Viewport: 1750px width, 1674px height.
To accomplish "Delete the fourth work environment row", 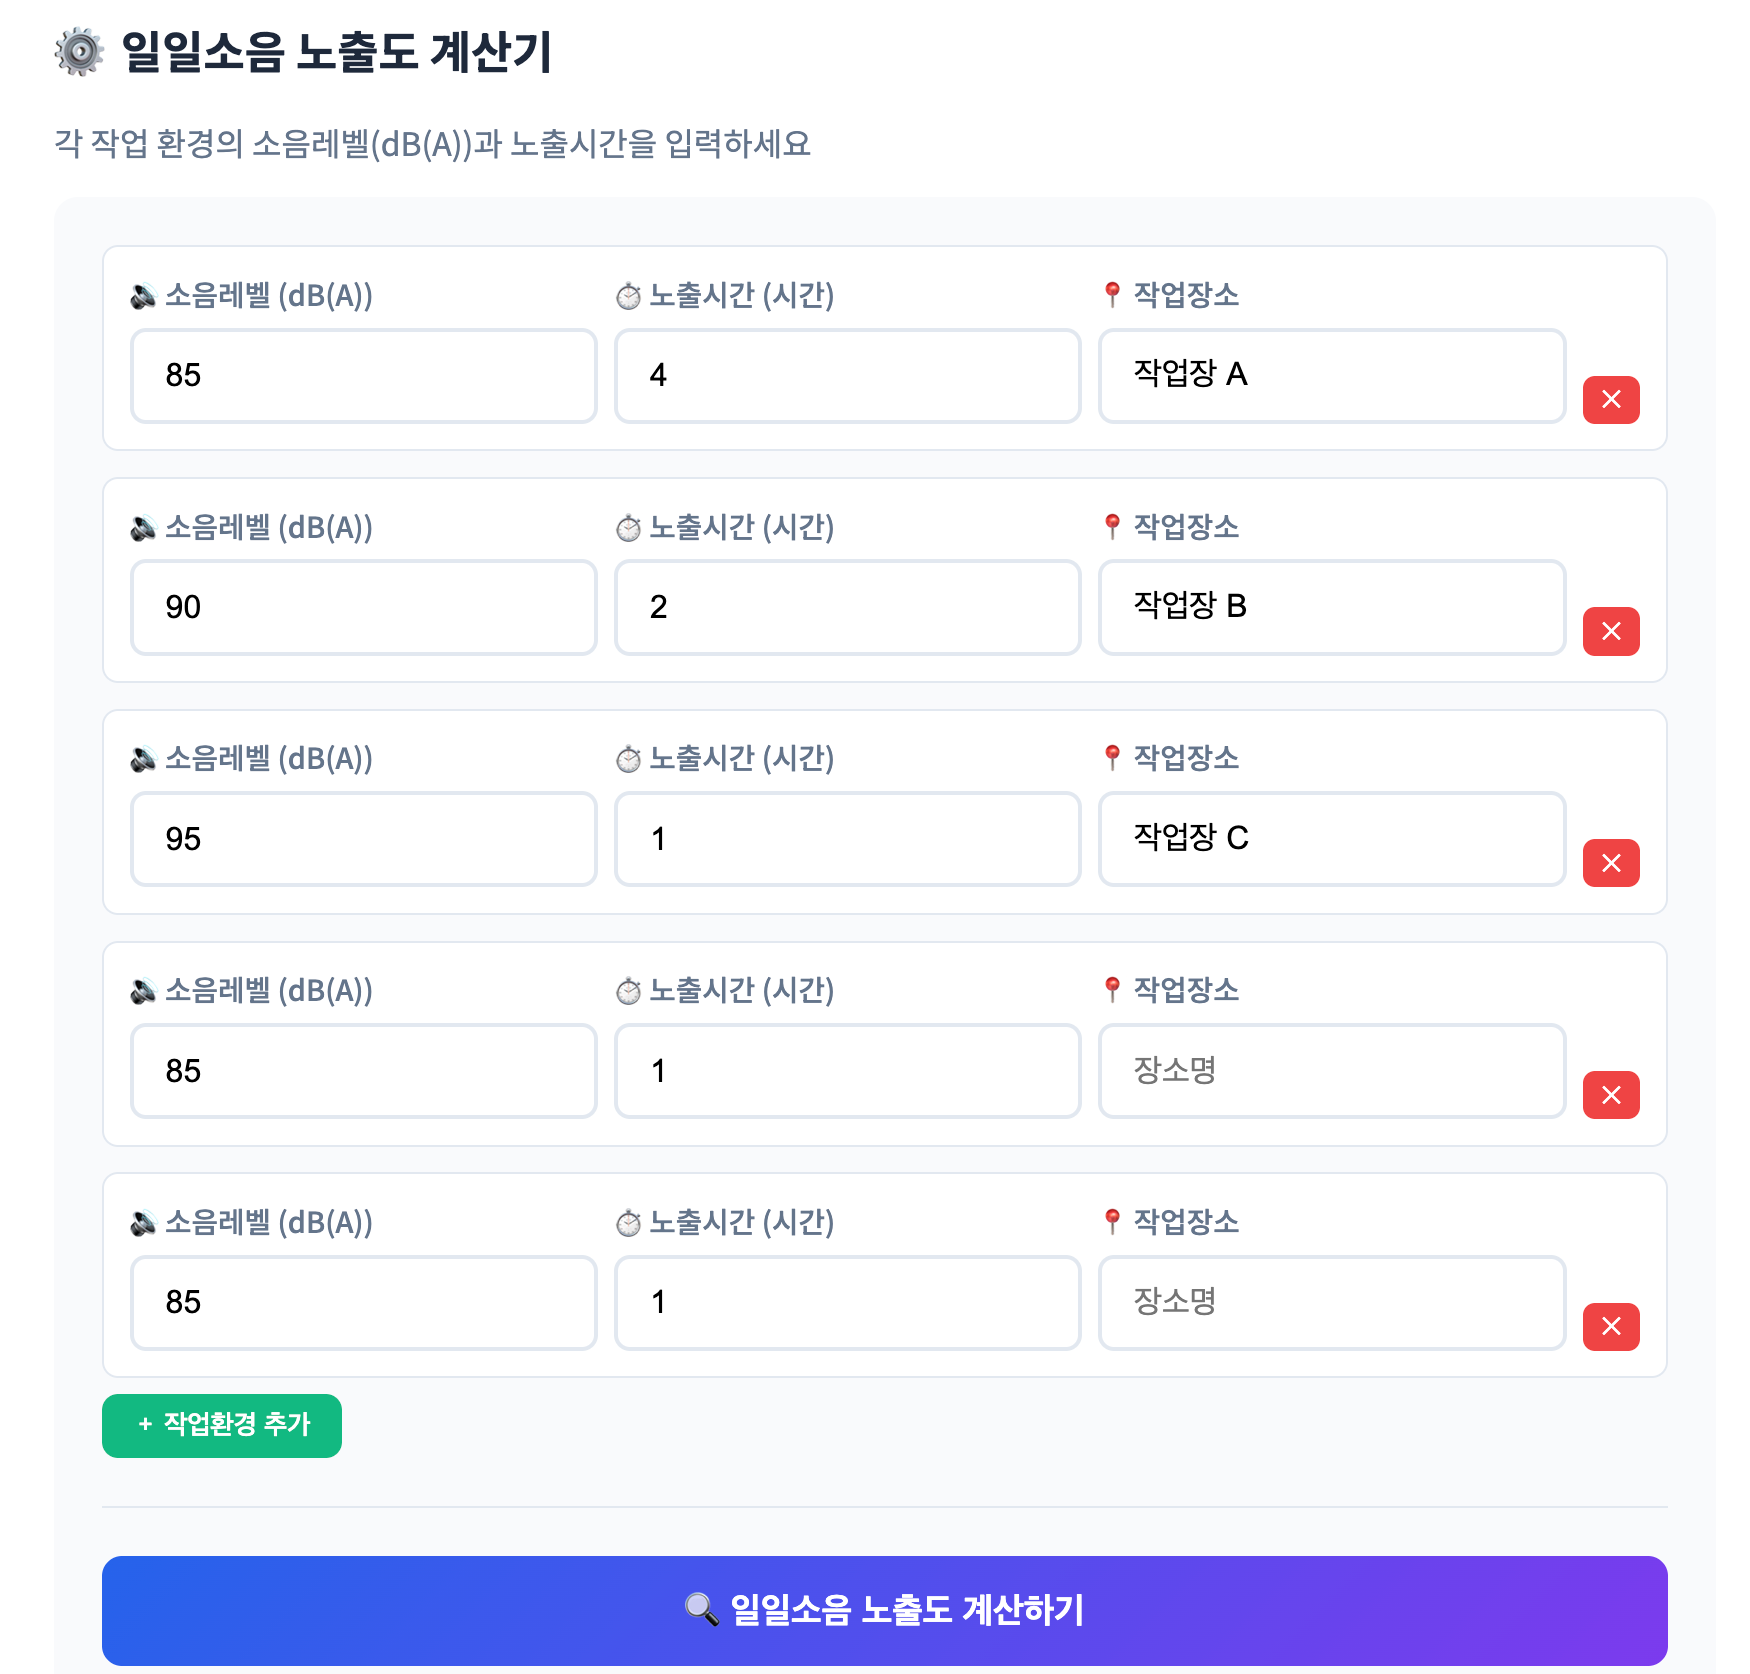I will coord(1610,1095).
